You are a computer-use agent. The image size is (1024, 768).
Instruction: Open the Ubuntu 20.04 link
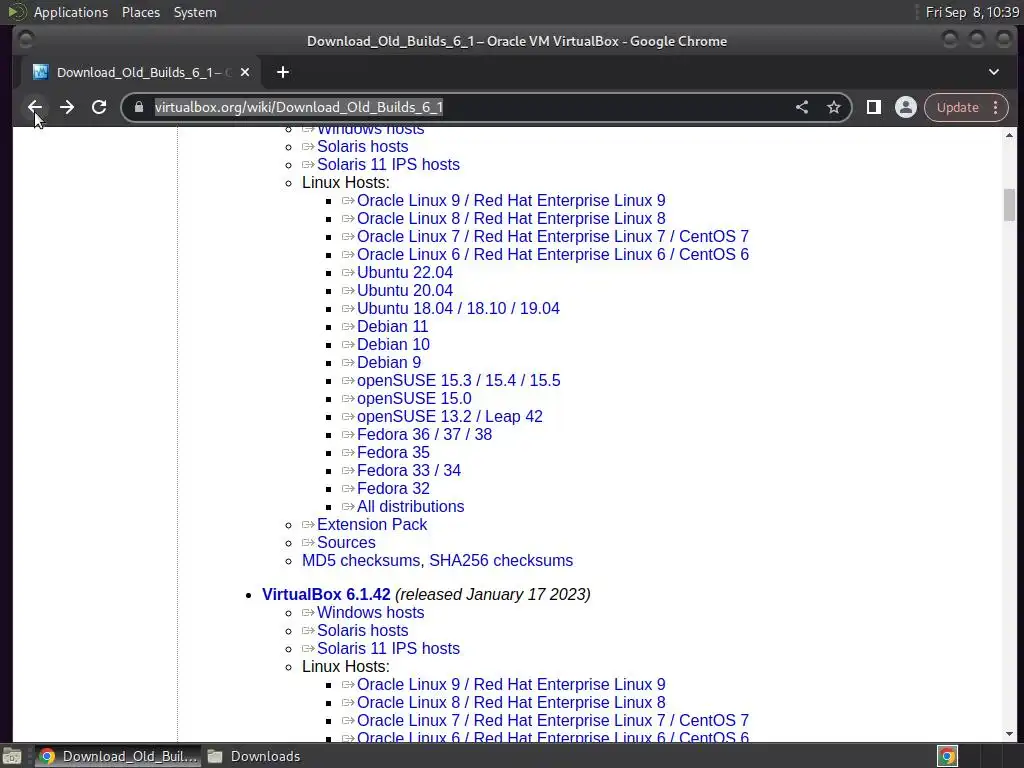click(x=404, y=291)
